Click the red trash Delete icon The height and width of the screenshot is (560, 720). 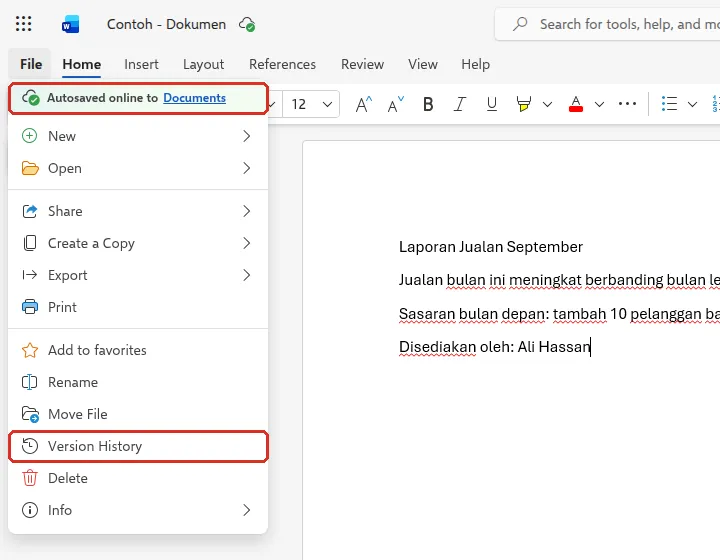point(30,478)
